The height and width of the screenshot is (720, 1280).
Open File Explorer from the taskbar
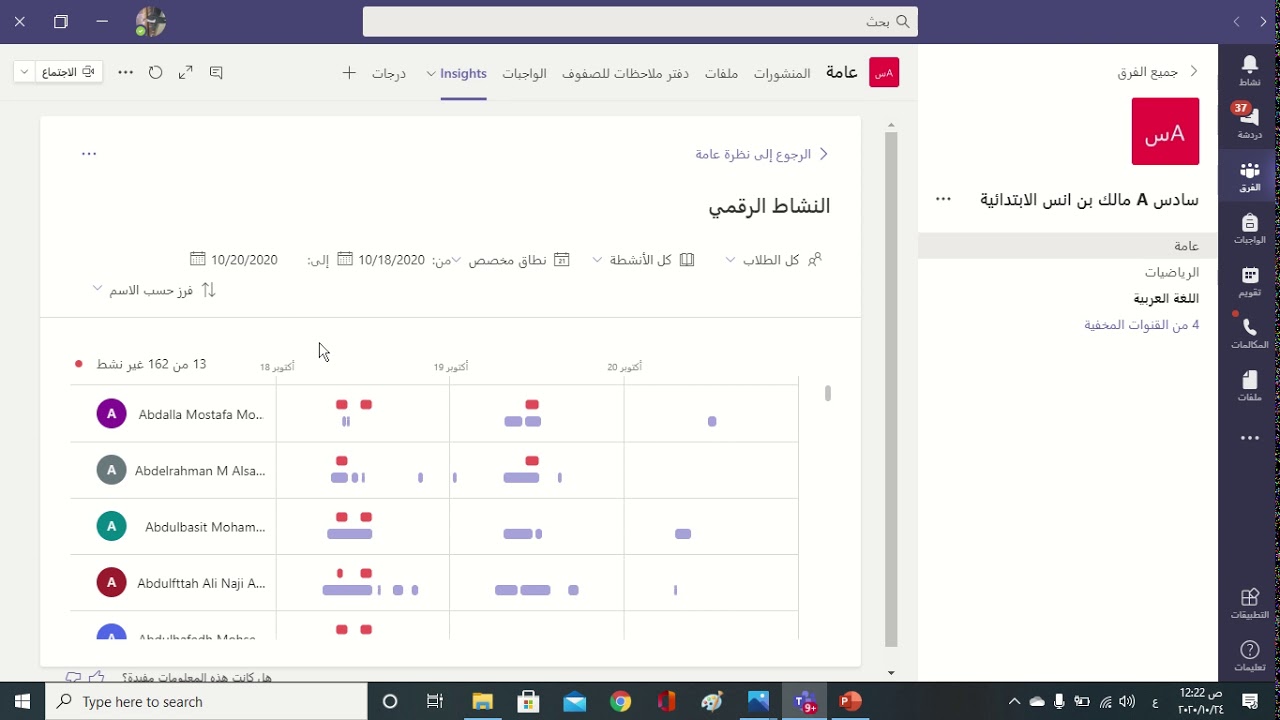[482, 701]
